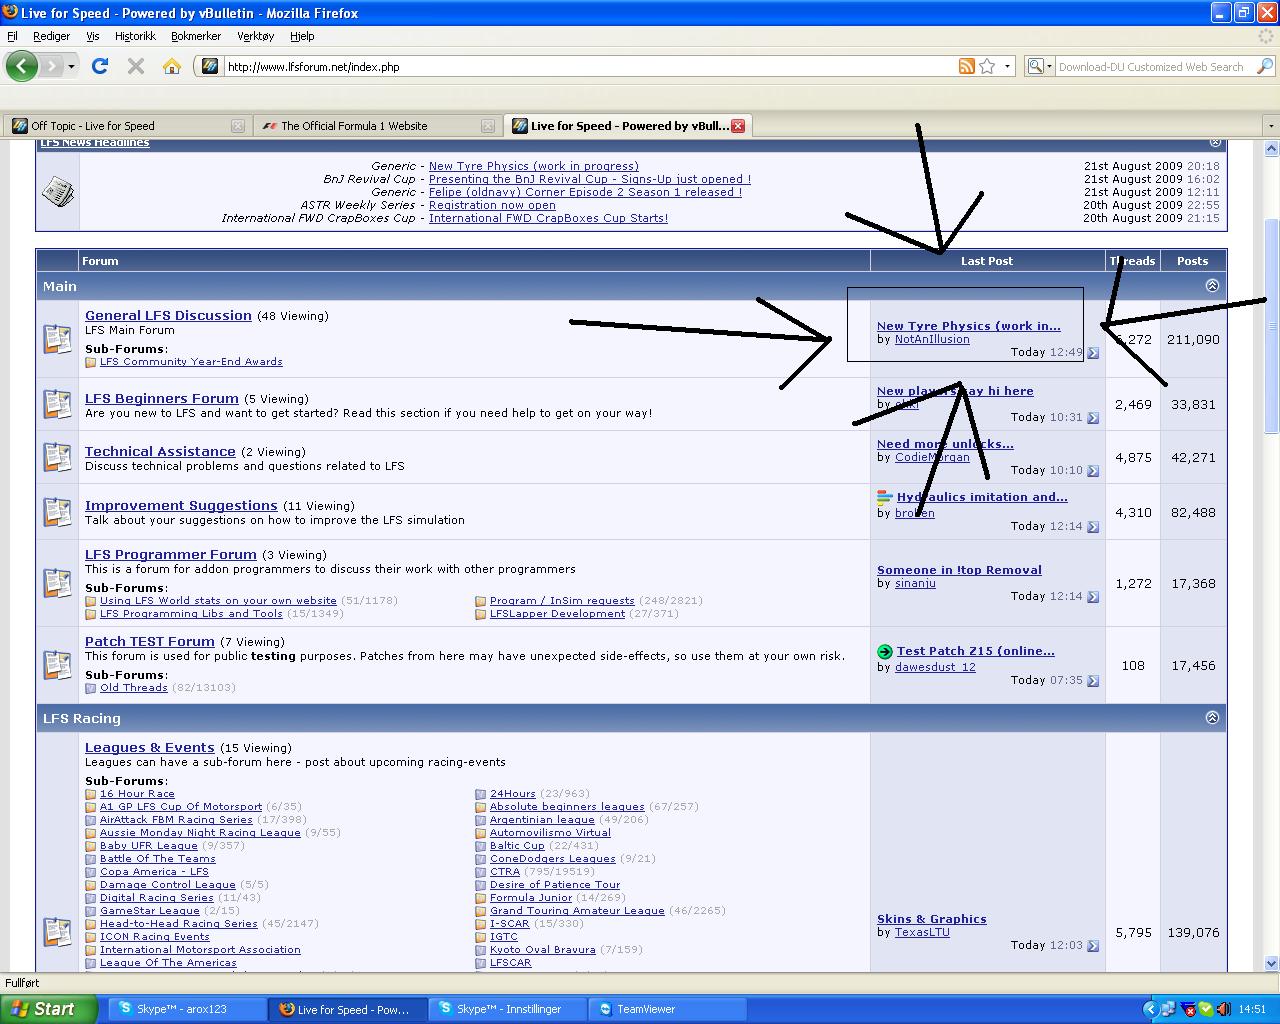Switch to the Off Topic tab
Screen dimensions: 1280x1024
(125, 126)
